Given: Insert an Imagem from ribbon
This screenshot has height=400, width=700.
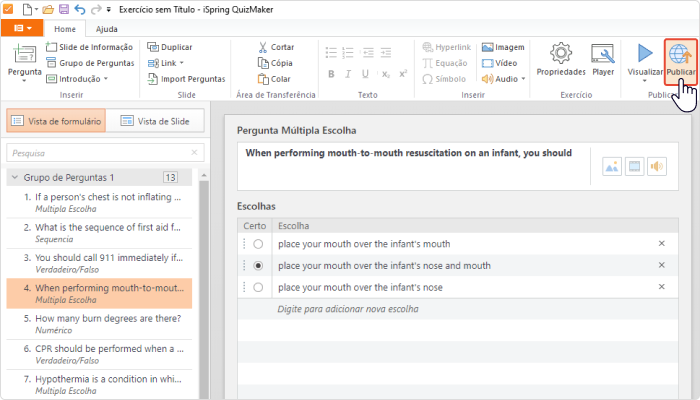Looking at the screenshot, I should pos(503,47).
